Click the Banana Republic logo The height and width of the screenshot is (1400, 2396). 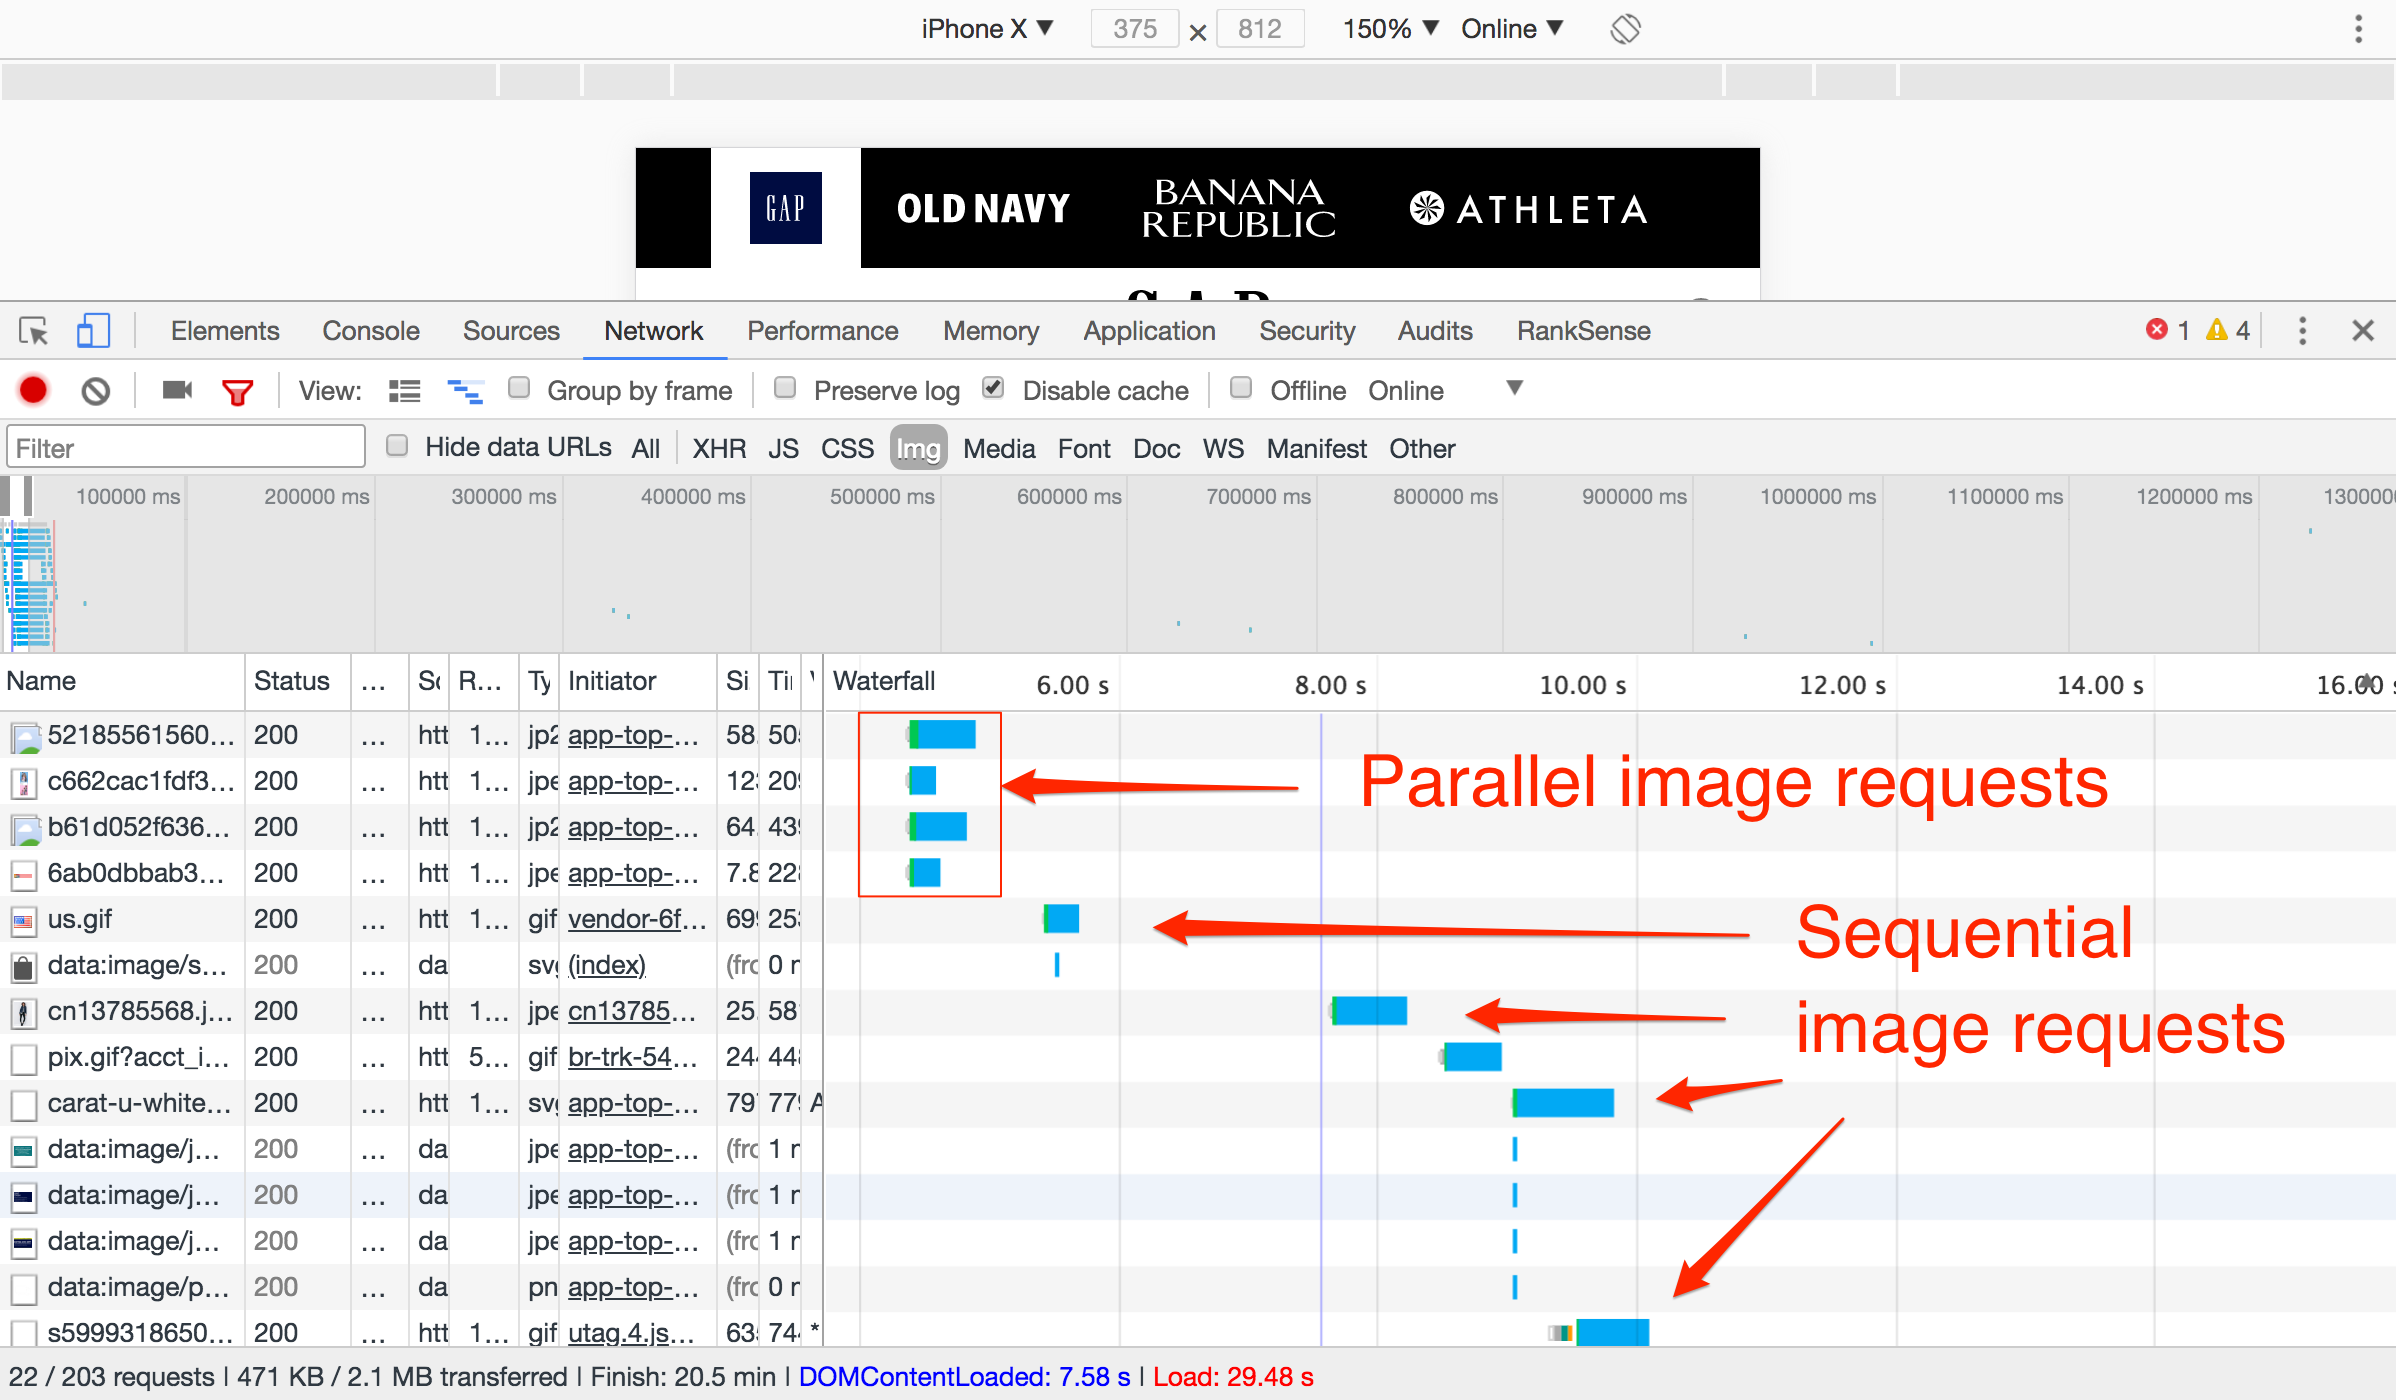point(1239,208)
